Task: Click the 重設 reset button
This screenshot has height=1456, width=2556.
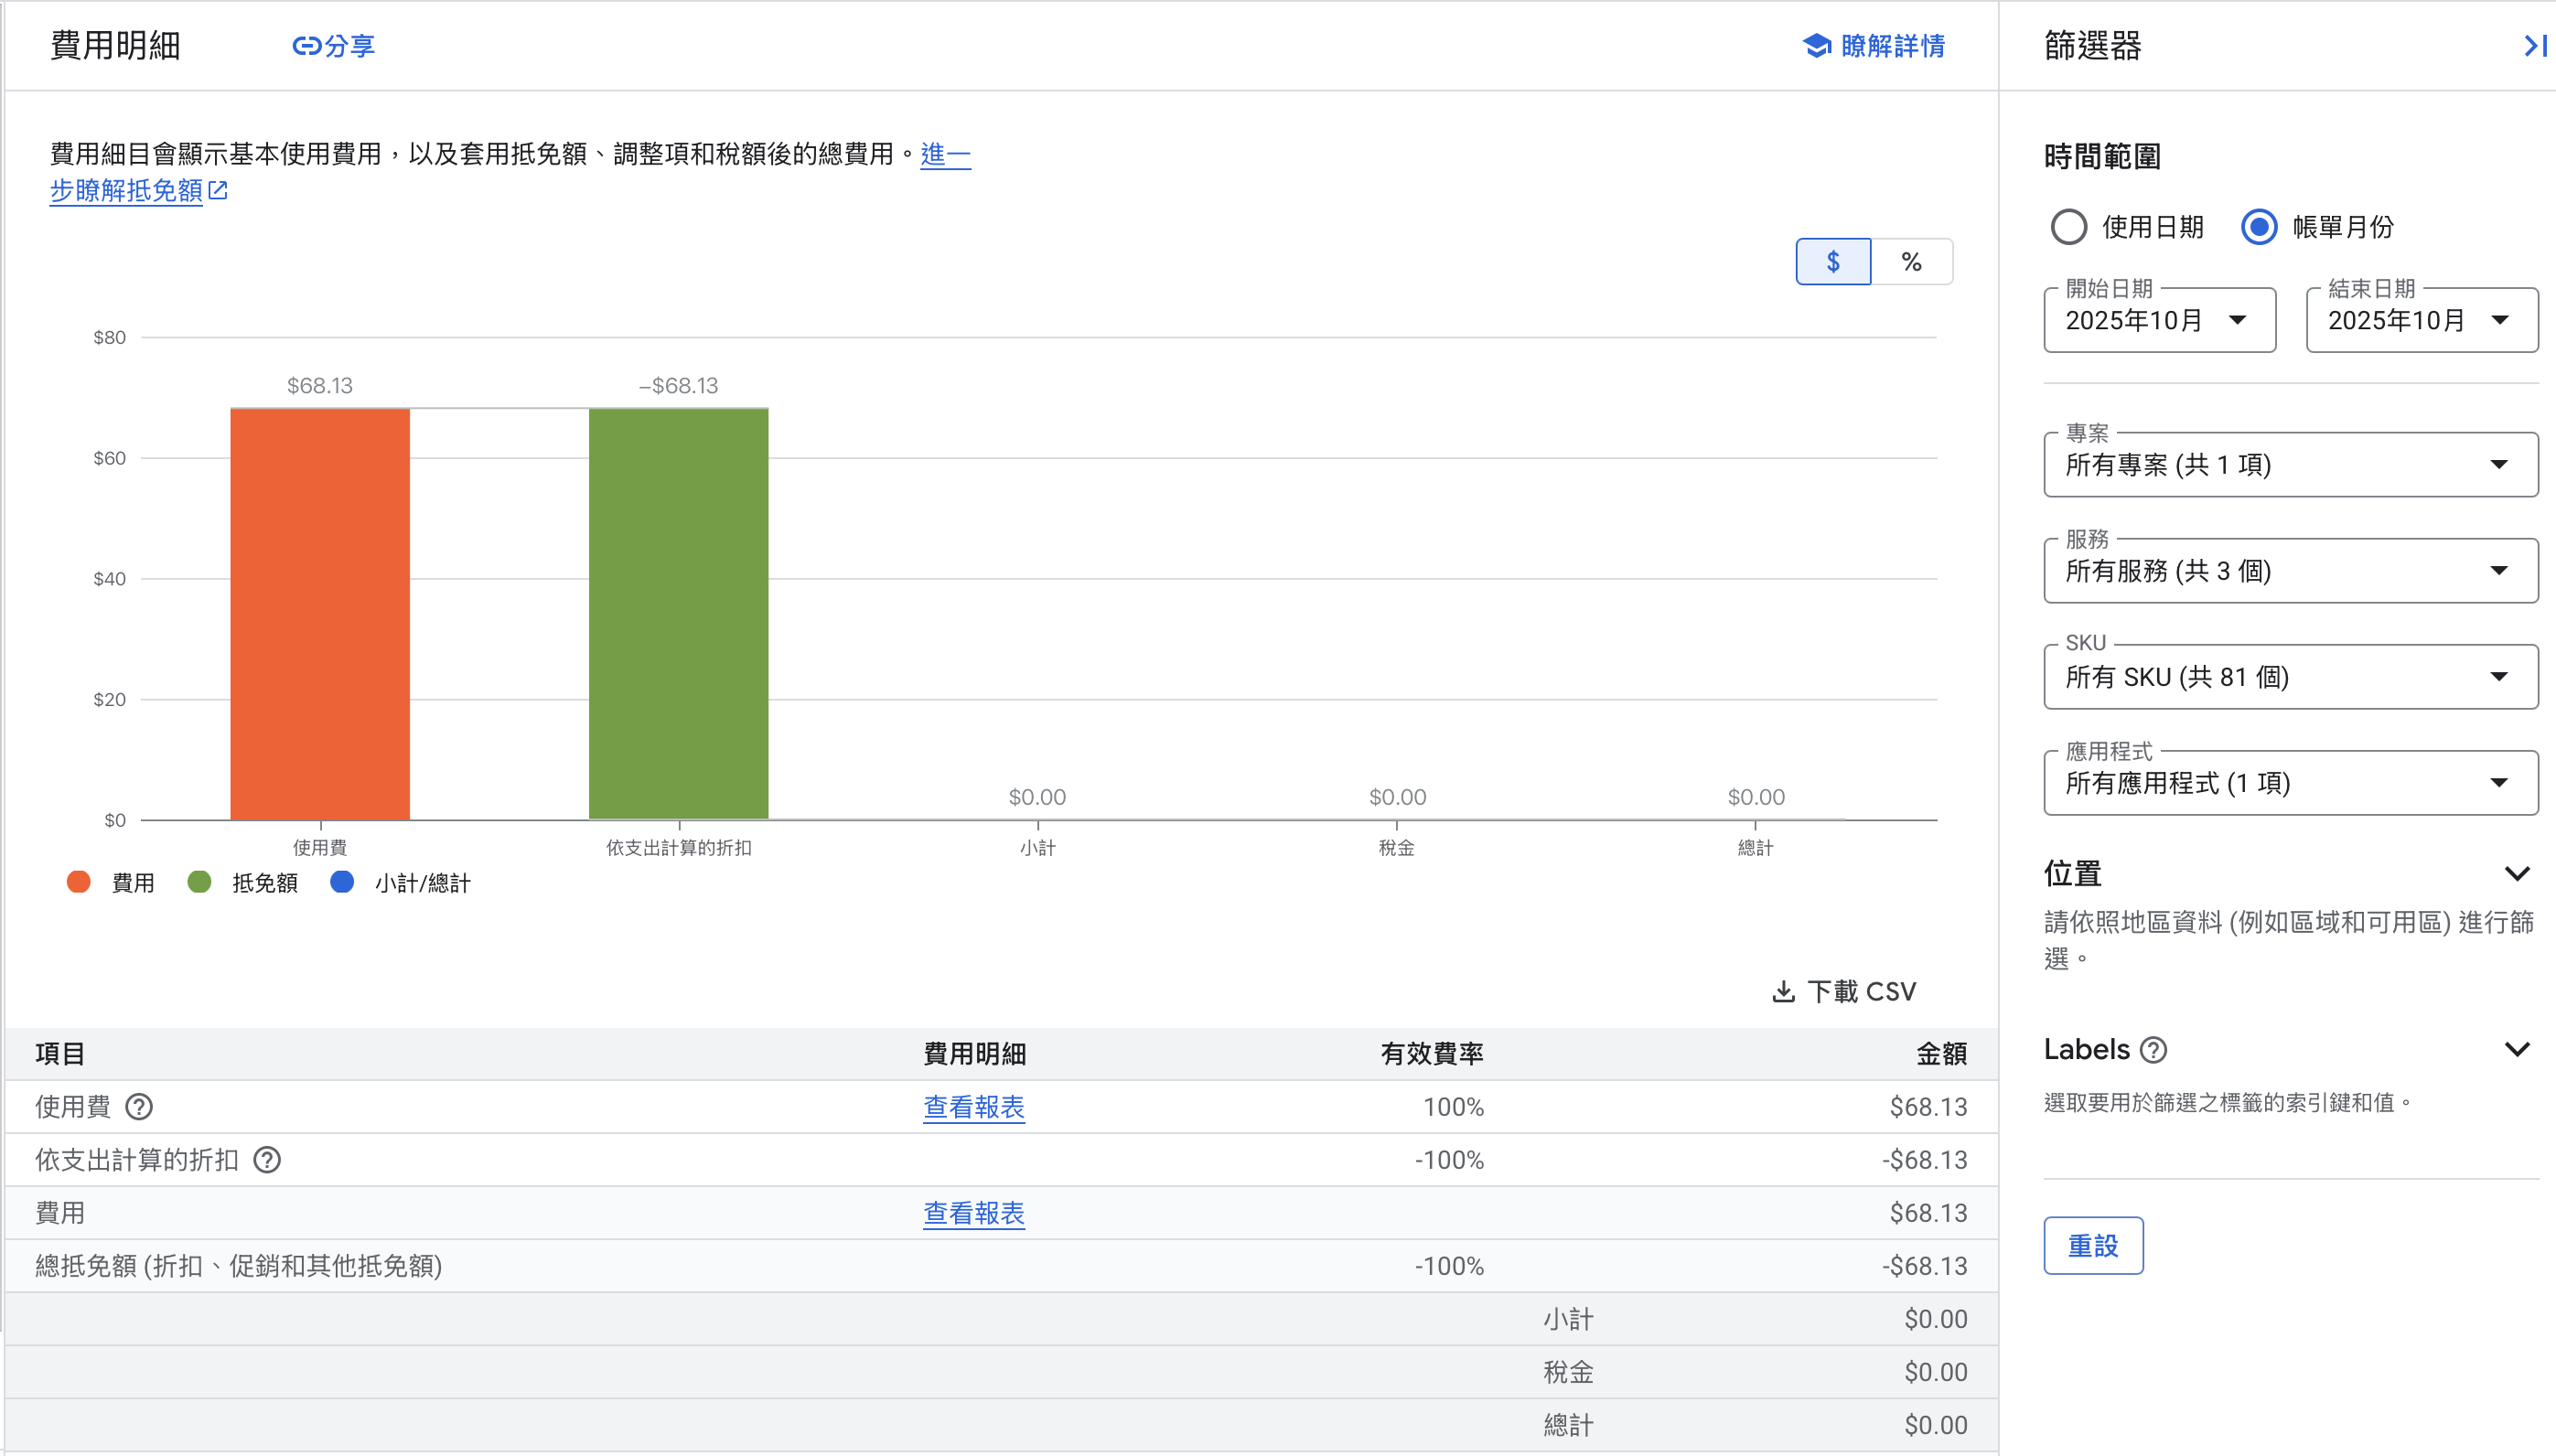Action: click(2092, 1246)
